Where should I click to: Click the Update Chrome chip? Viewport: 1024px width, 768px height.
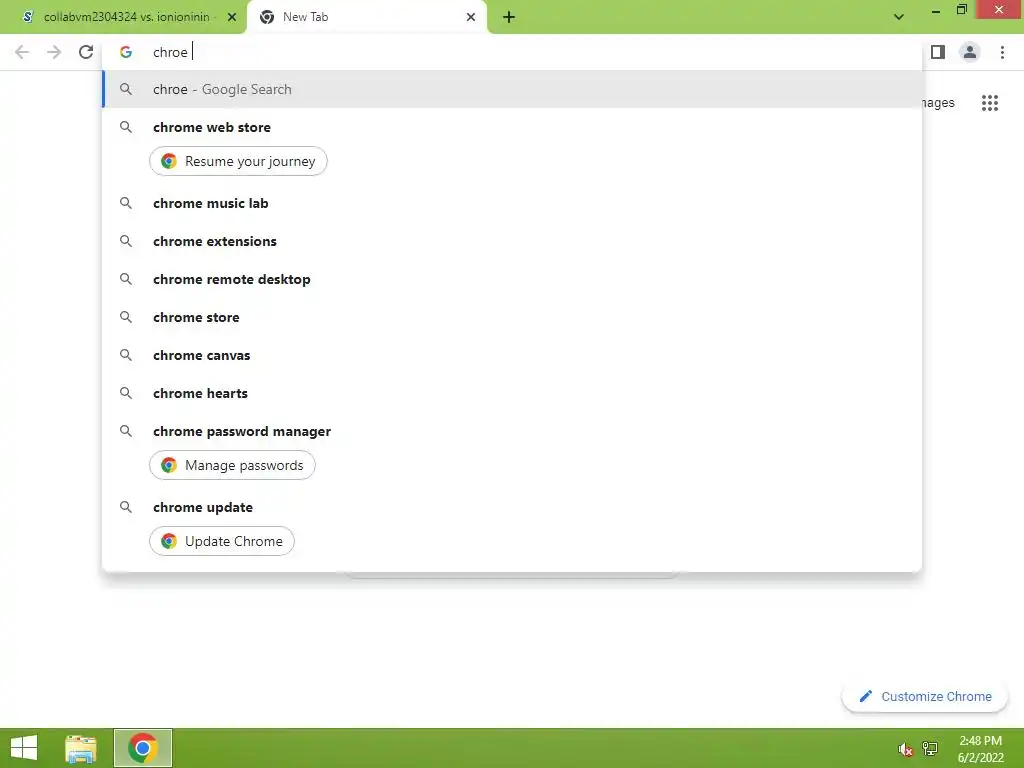(x=222, y=541)
